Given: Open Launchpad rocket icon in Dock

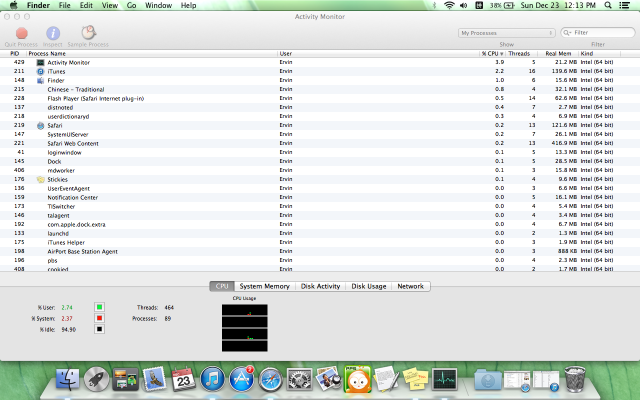Looking at the screenshot, I should tap(96, 380).
